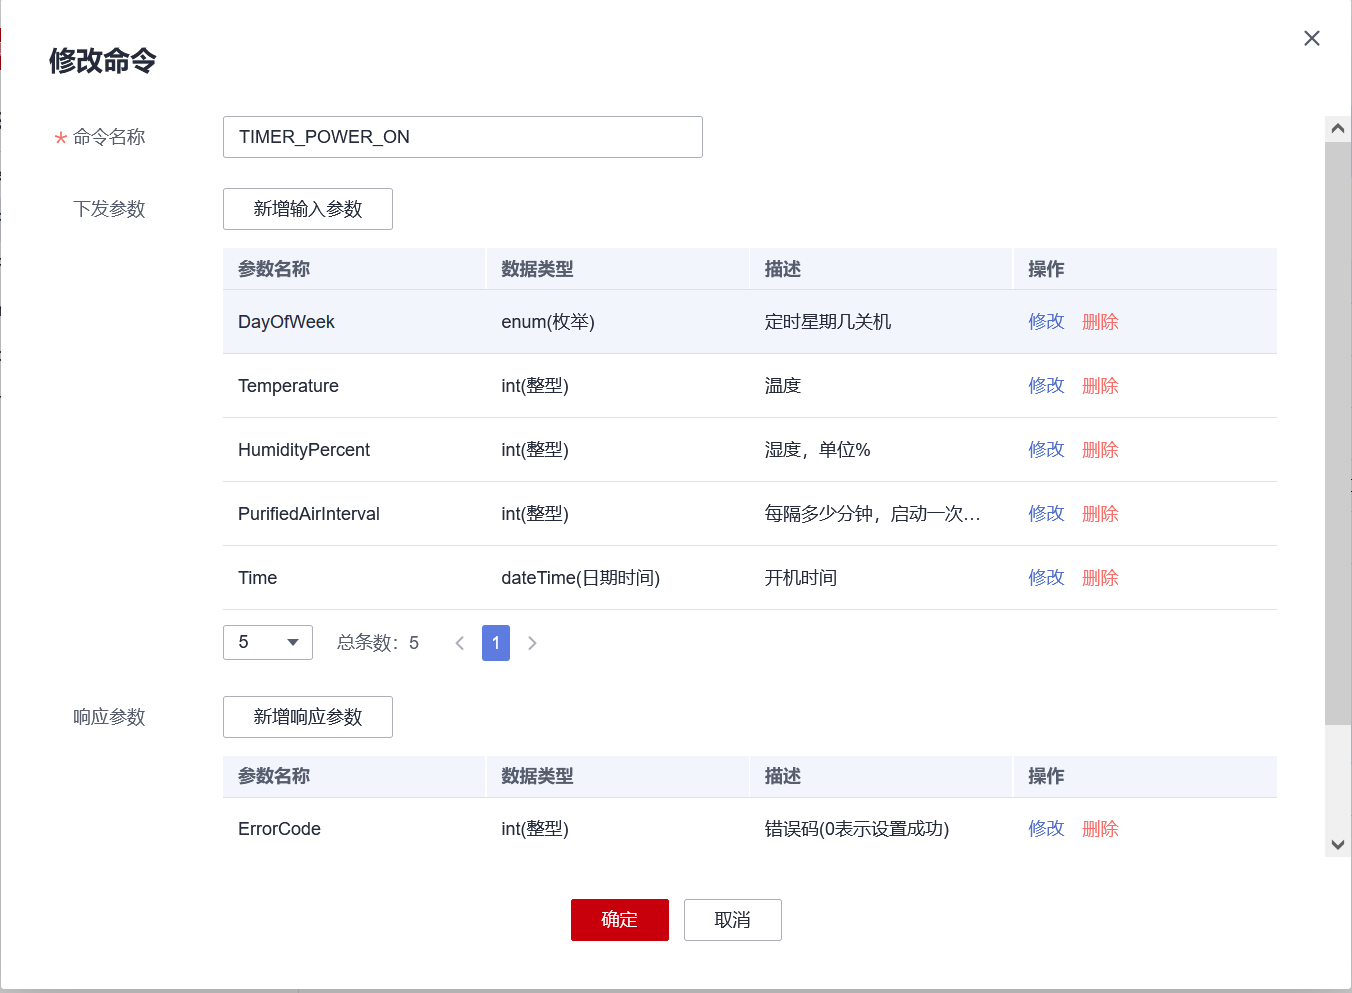
Task: Click the 取消 cancel button
Action: [x=732, y=920]
